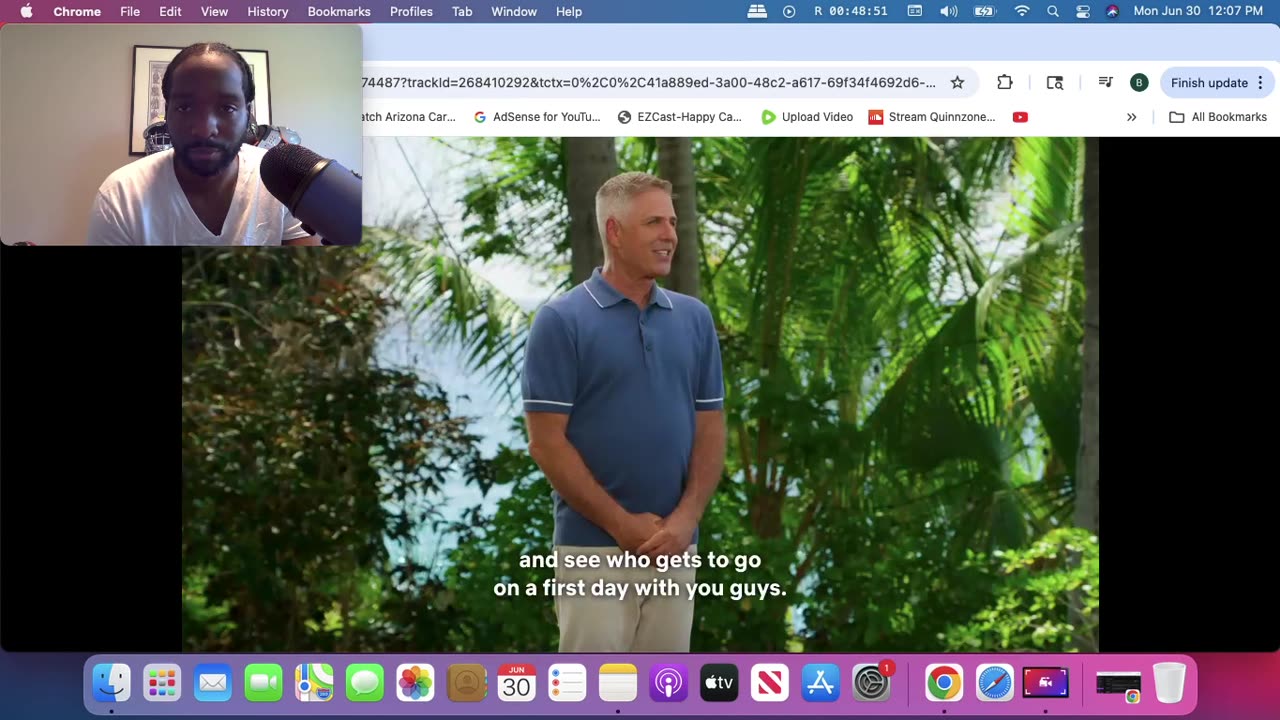Click the address bar URL field

coord(649,83)
